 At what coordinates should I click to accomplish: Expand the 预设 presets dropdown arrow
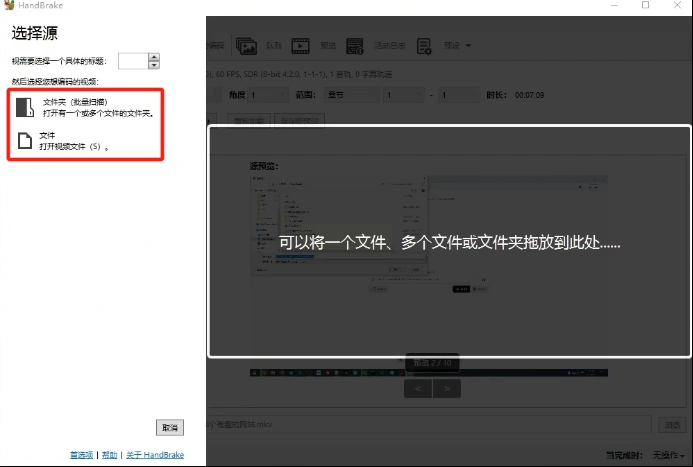[468, 46]
